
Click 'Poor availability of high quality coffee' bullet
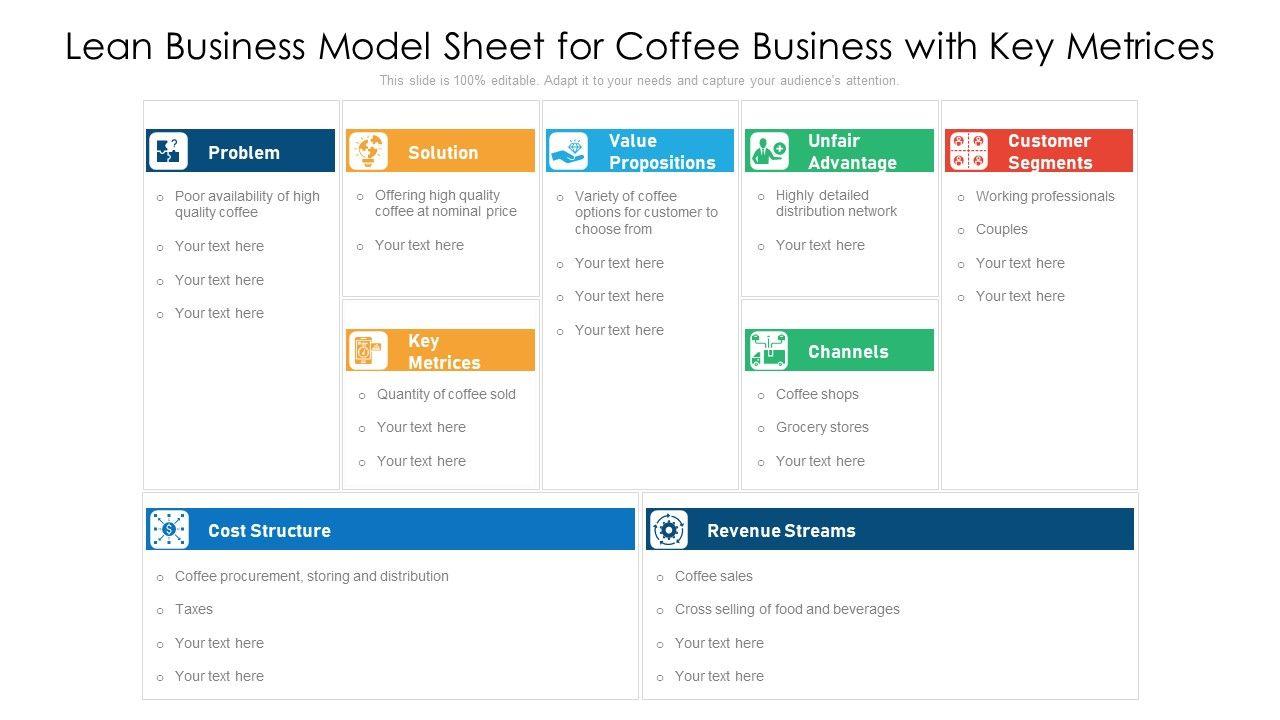(x=247, y=204)
